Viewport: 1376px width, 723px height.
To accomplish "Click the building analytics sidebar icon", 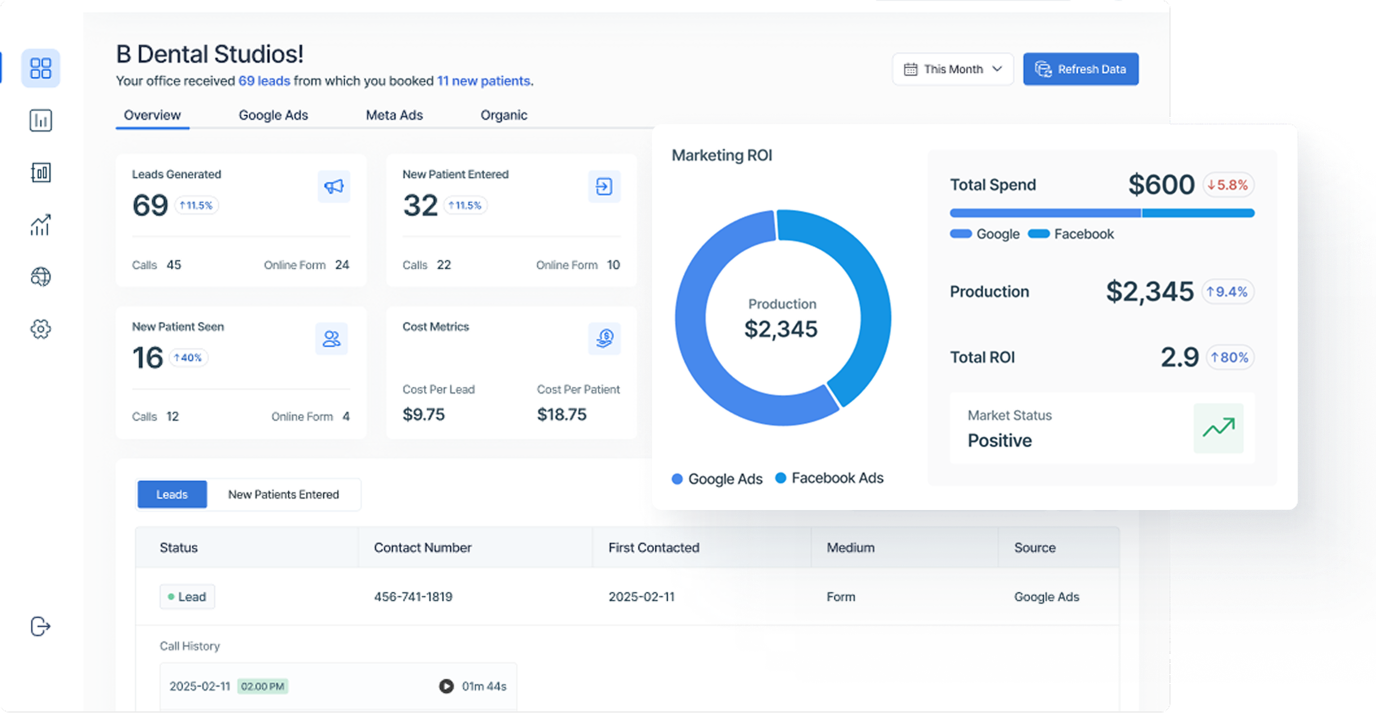I will 41,173.
